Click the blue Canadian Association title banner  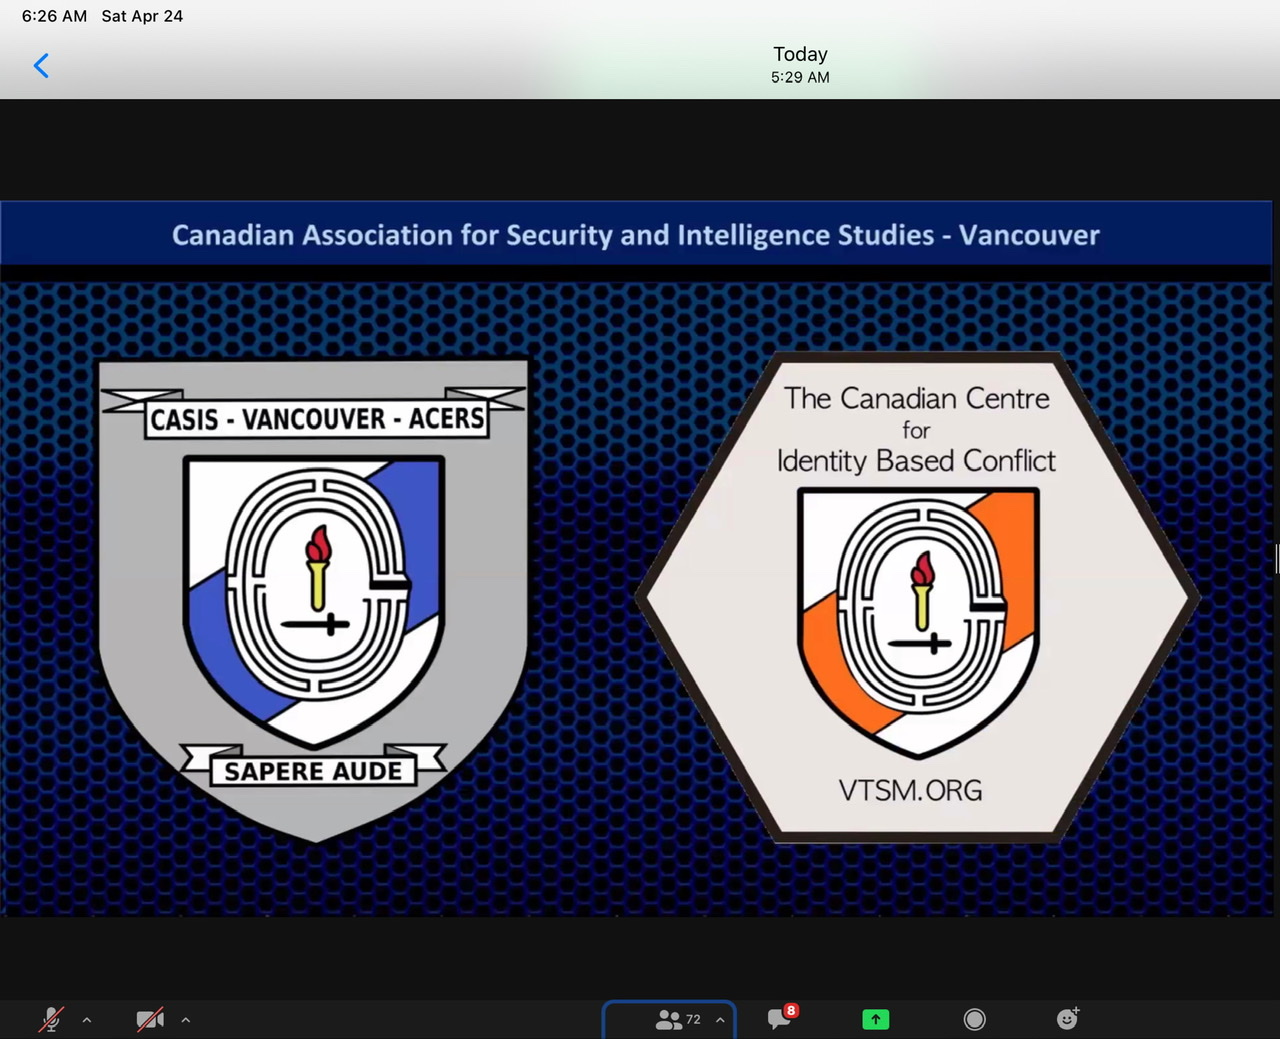(636, 235)
